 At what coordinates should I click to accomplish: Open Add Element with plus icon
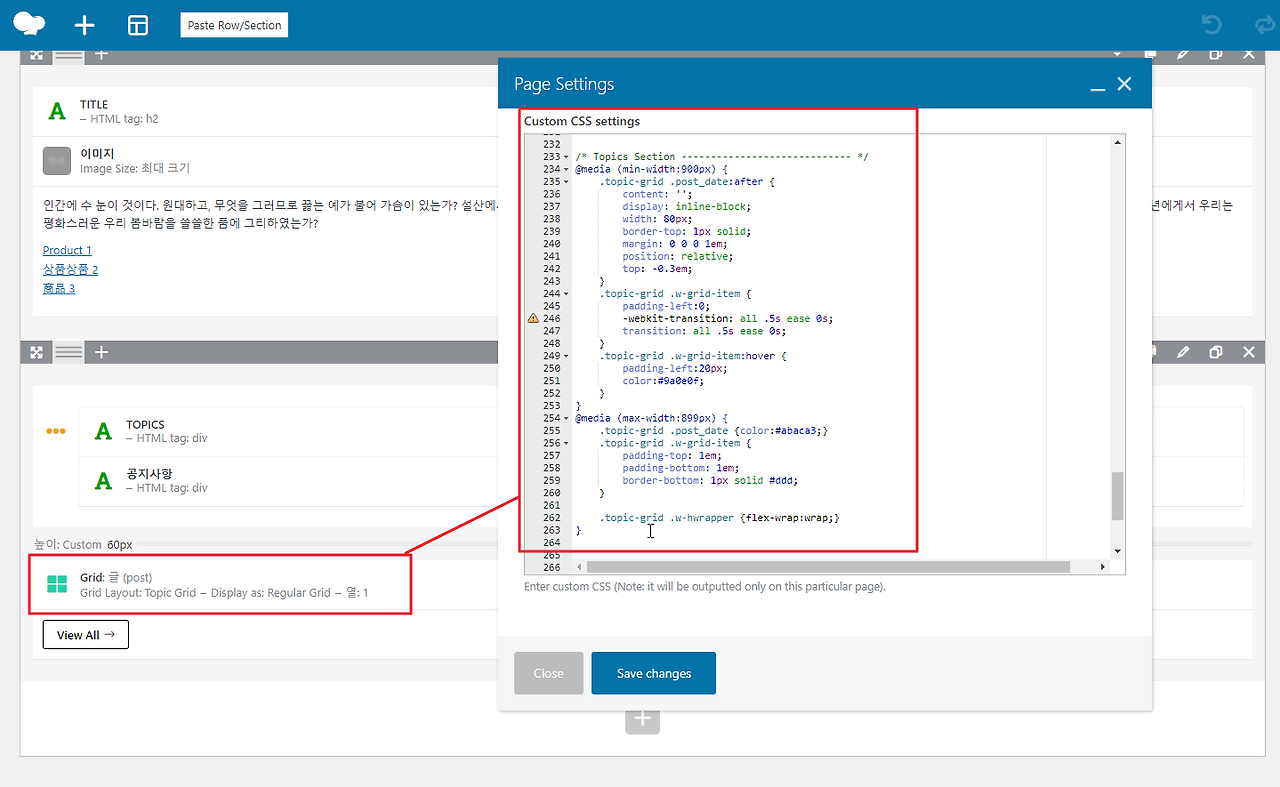(x=85, y=26)
